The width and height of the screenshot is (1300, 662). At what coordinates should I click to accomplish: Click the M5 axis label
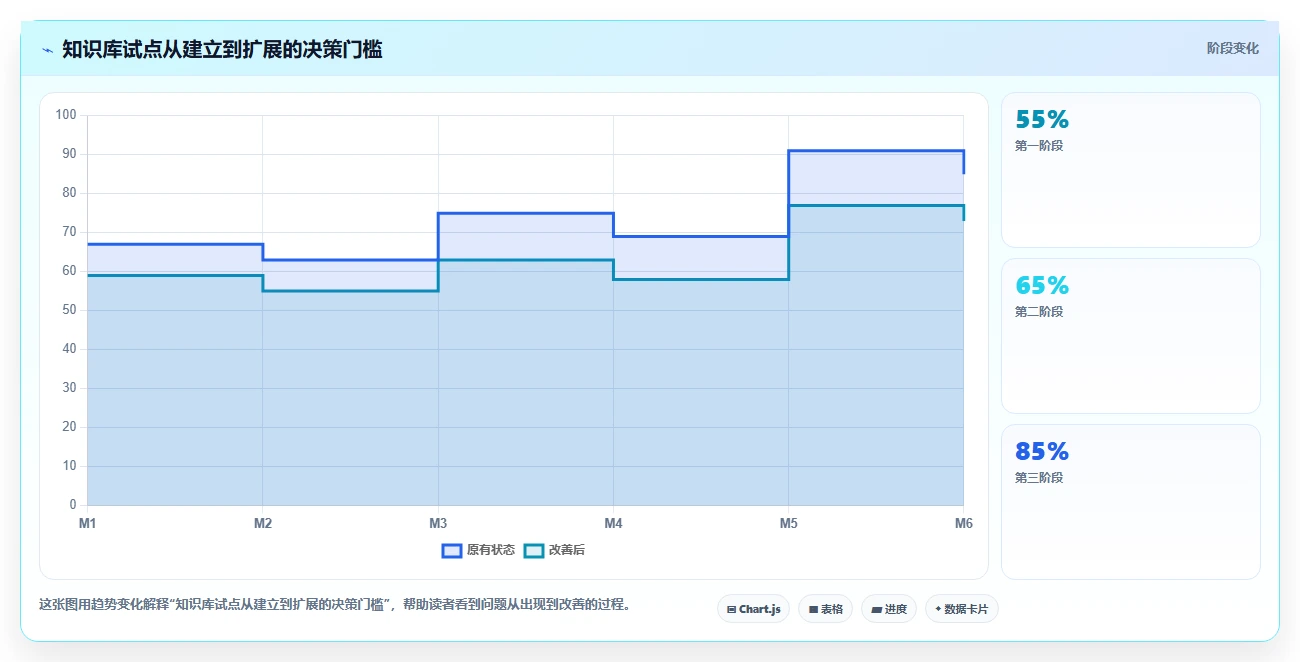click(788, 523)
